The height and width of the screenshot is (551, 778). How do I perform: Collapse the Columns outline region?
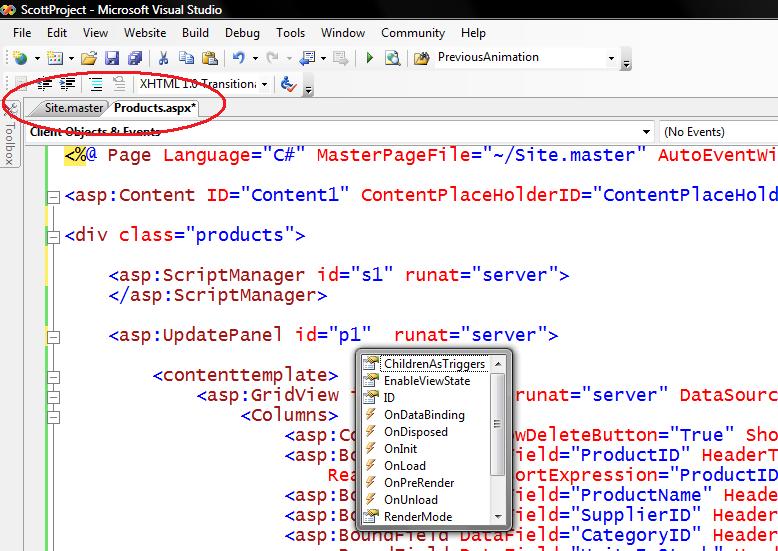(53, 417)
